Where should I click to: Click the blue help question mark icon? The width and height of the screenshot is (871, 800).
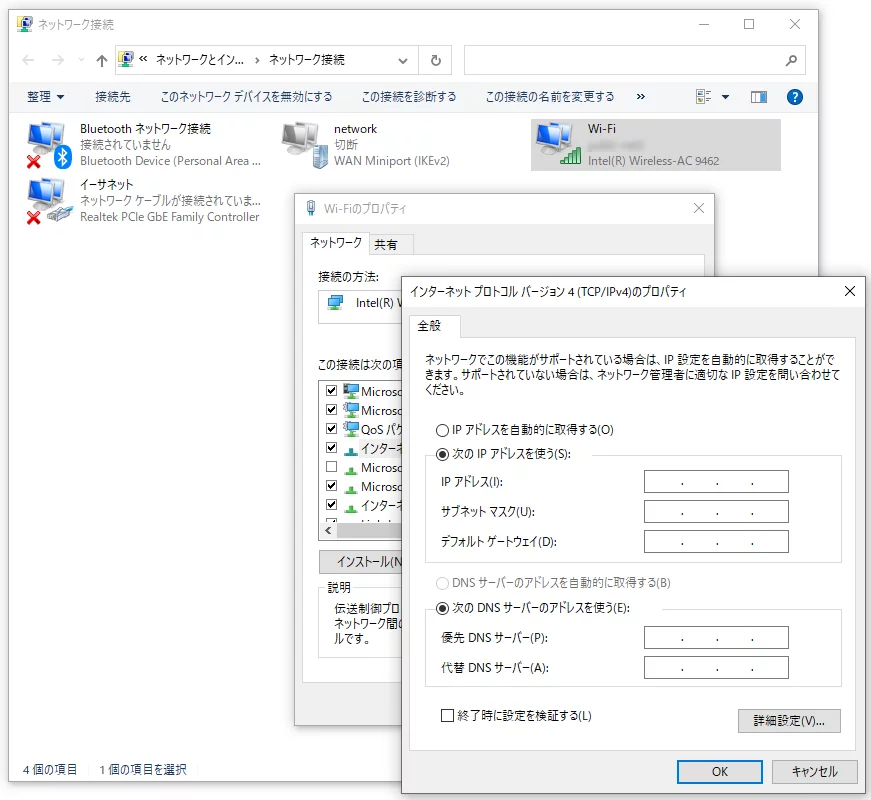[x=795, y=97]
